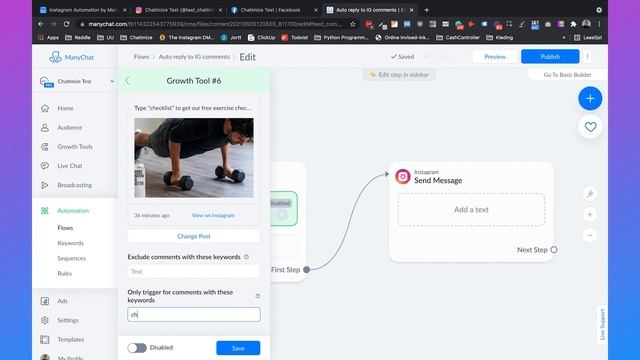Switch to Chatimize Test Facebook tab

pos(274,10)
